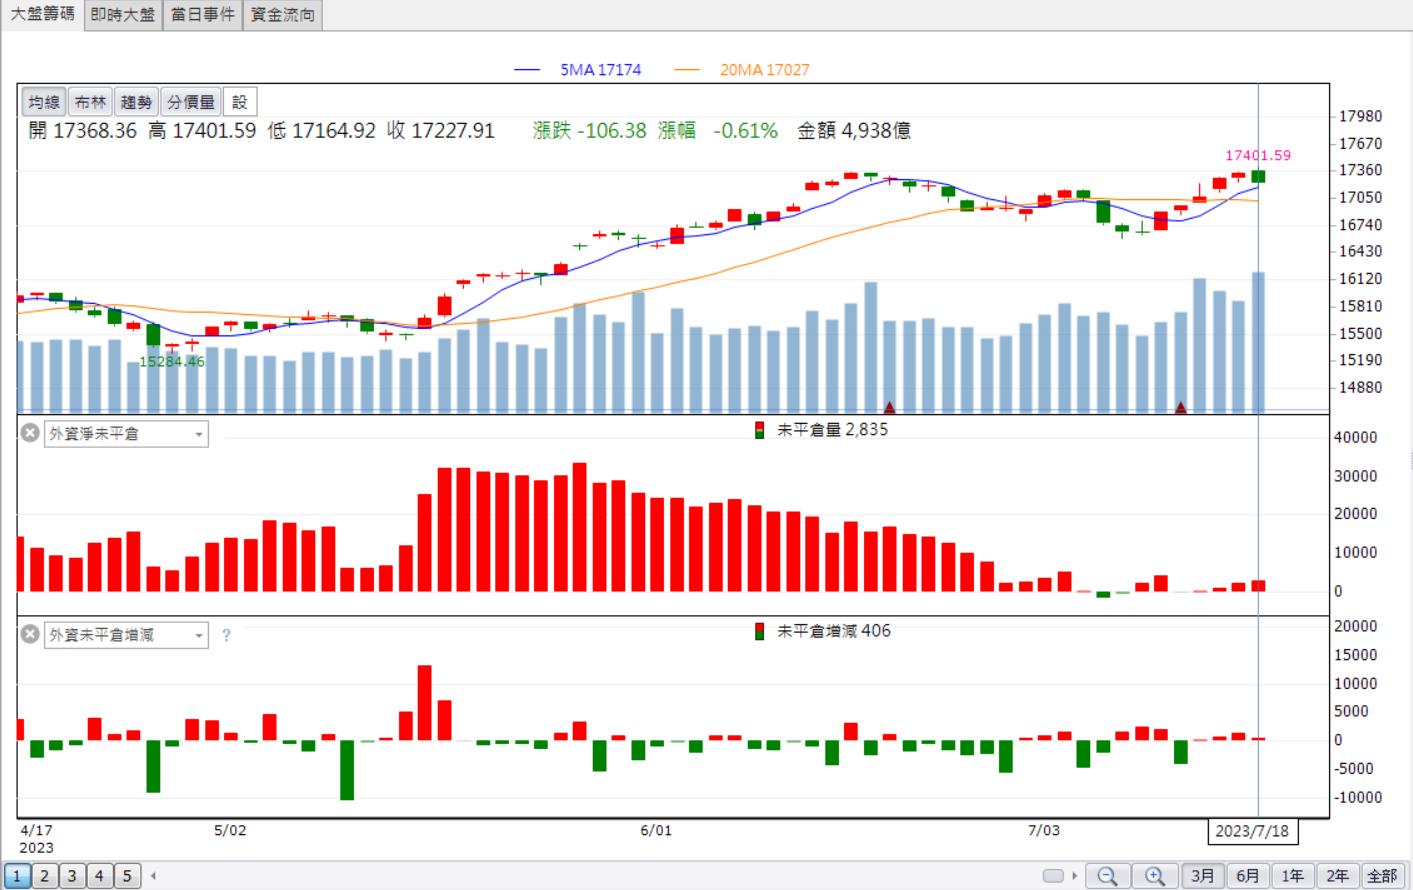Open the 資金流向 tab
1413x890 pixels.
(x=282, y=14)
